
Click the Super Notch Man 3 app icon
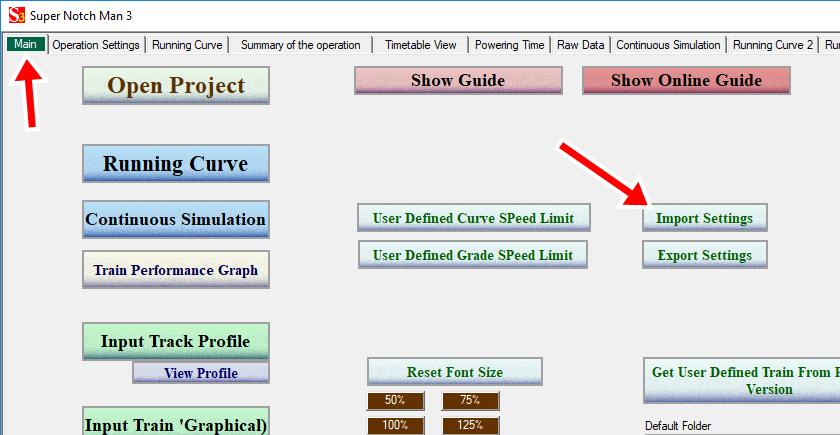pyautogui.click(x=15, y=15)
